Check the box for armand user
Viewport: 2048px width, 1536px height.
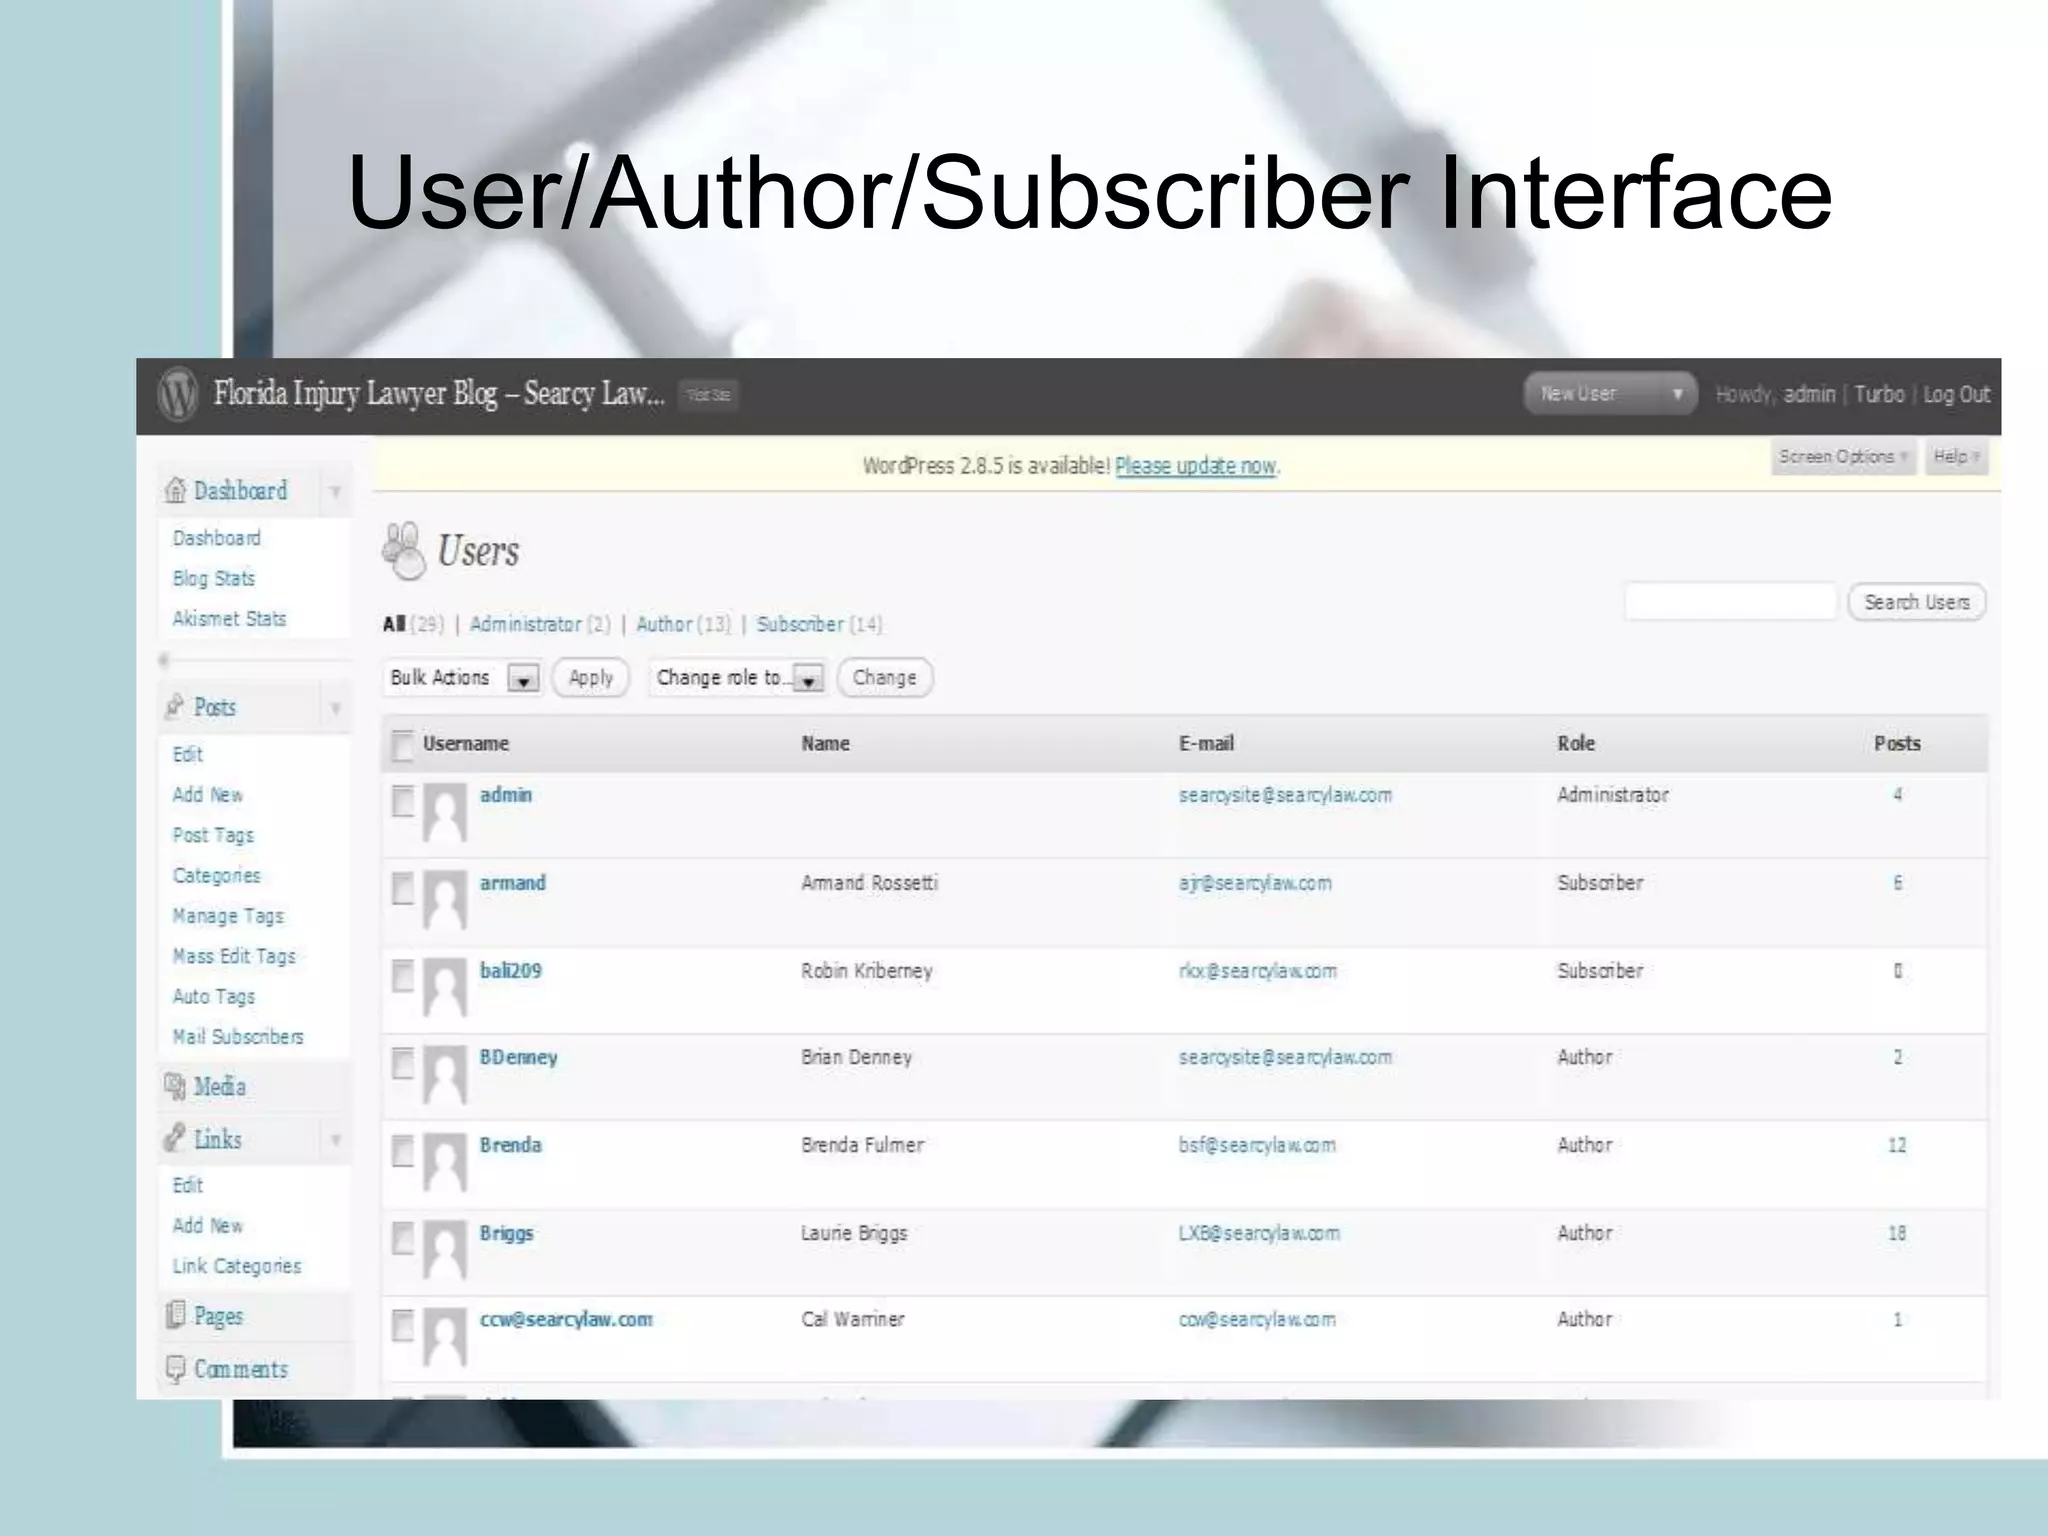(402, 888)
